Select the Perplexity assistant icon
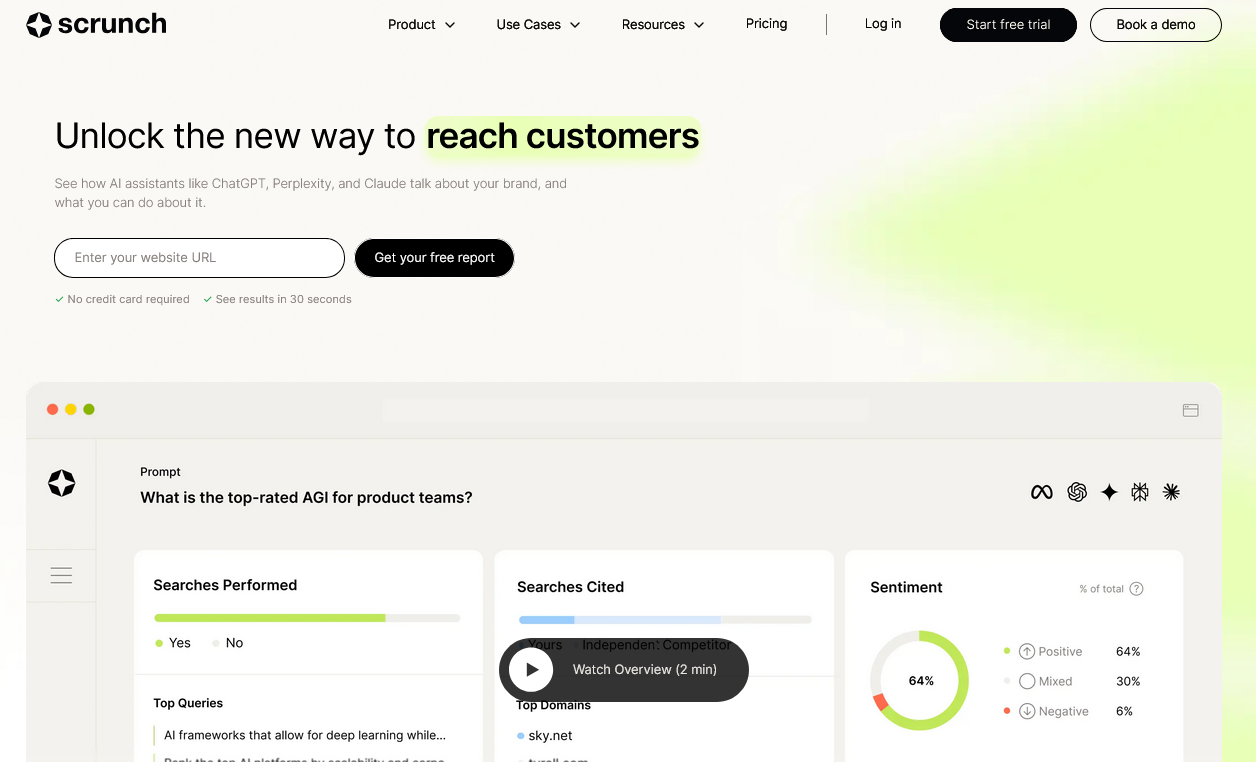This screenshot has width=1256, height=762. 1140,492
